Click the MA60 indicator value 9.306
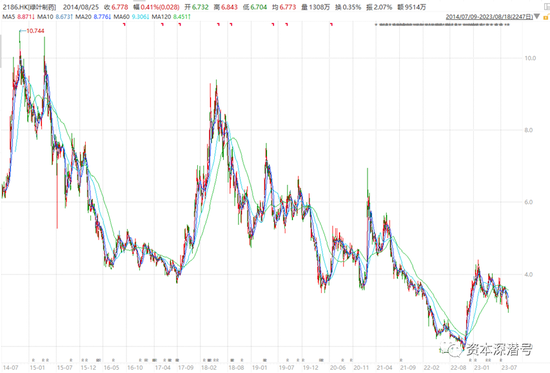This screenshot has width=550, height=373. [x=141, y=16]
